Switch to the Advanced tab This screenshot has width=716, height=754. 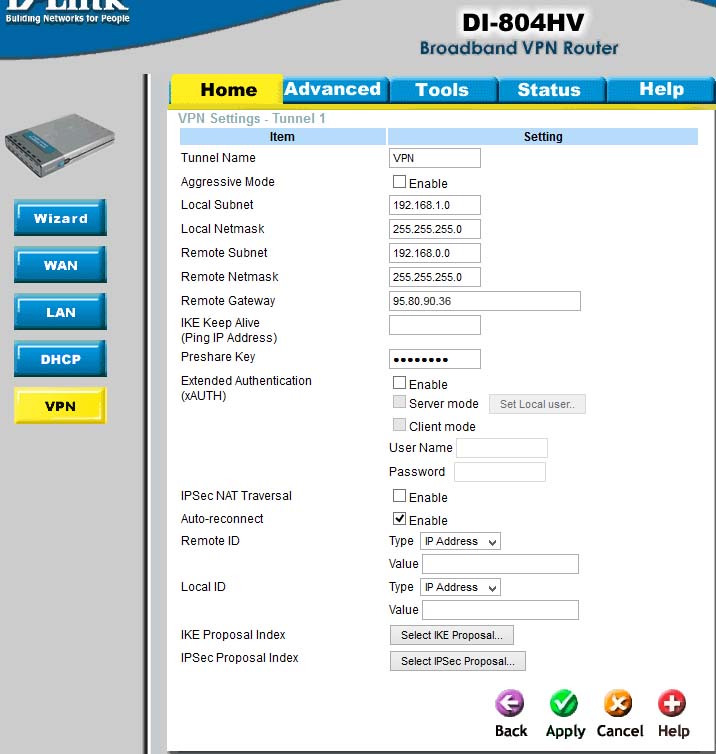click(335, 89)
